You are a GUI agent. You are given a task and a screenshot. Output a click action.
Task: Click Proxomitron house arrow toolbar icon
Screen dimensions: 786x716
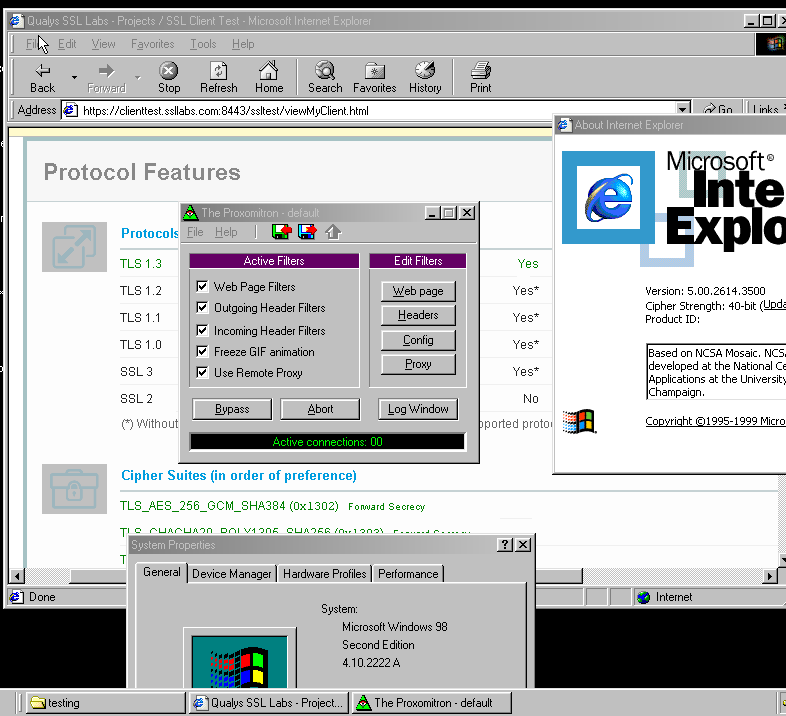pos(333,232)
